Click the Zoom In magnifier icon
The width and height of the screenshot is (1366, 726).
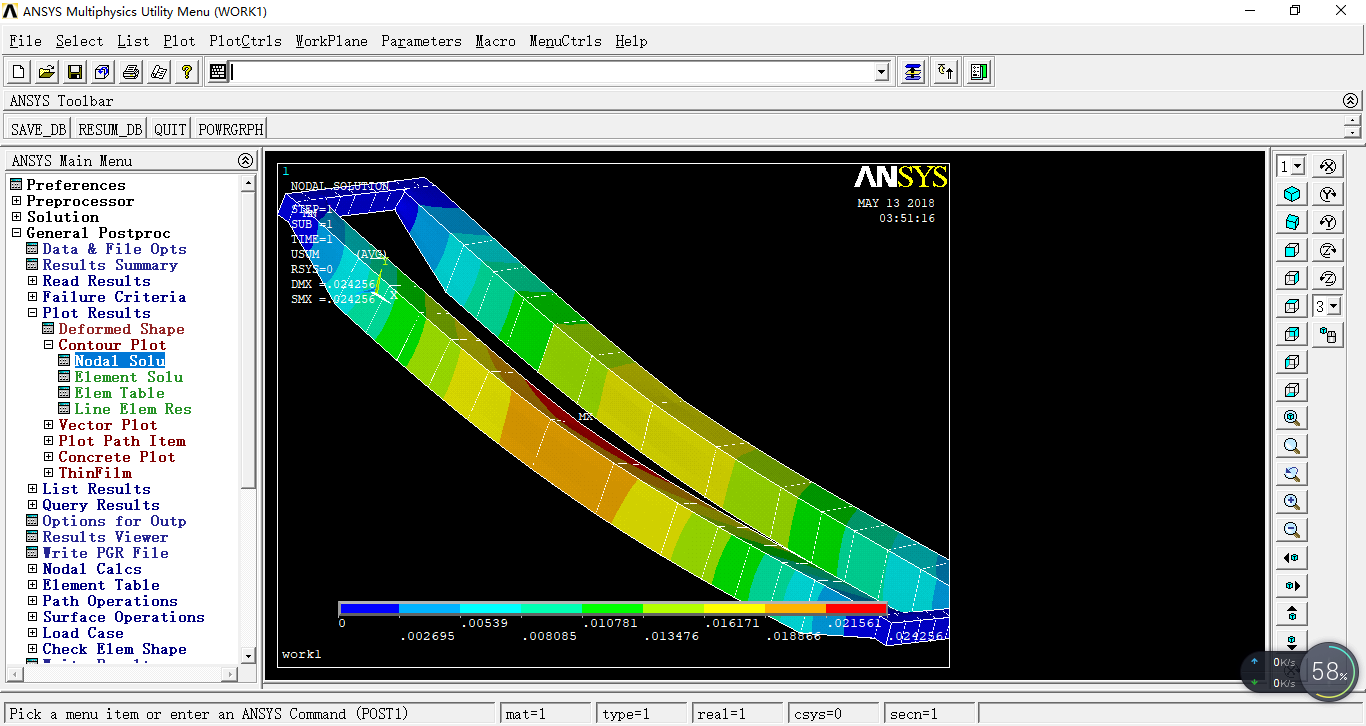pos(1292,502)
